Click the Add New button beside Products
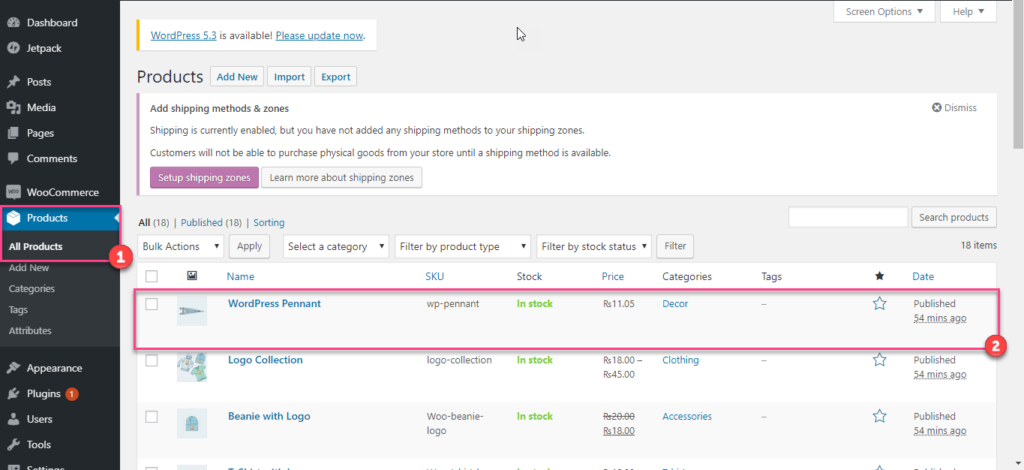 click(x=237, y=77)
